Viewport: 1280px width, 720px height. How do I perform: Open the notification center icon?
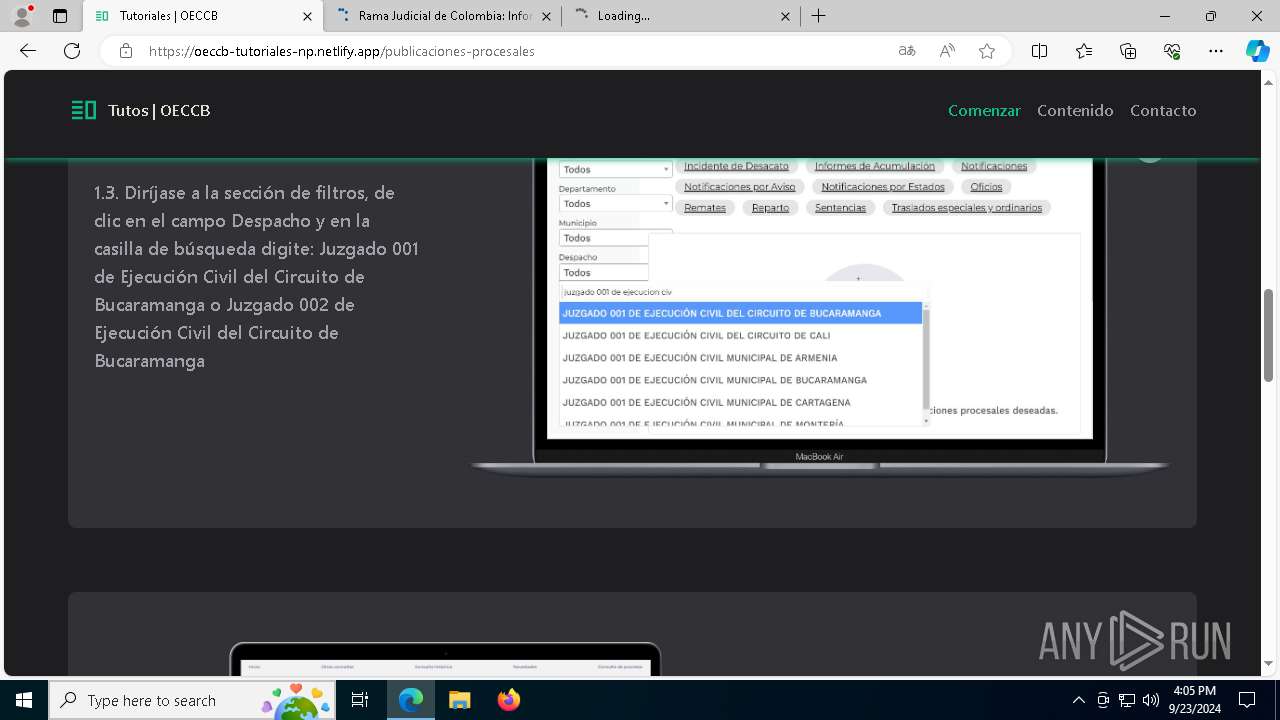pyautogui.click(x=1247, y=700)
